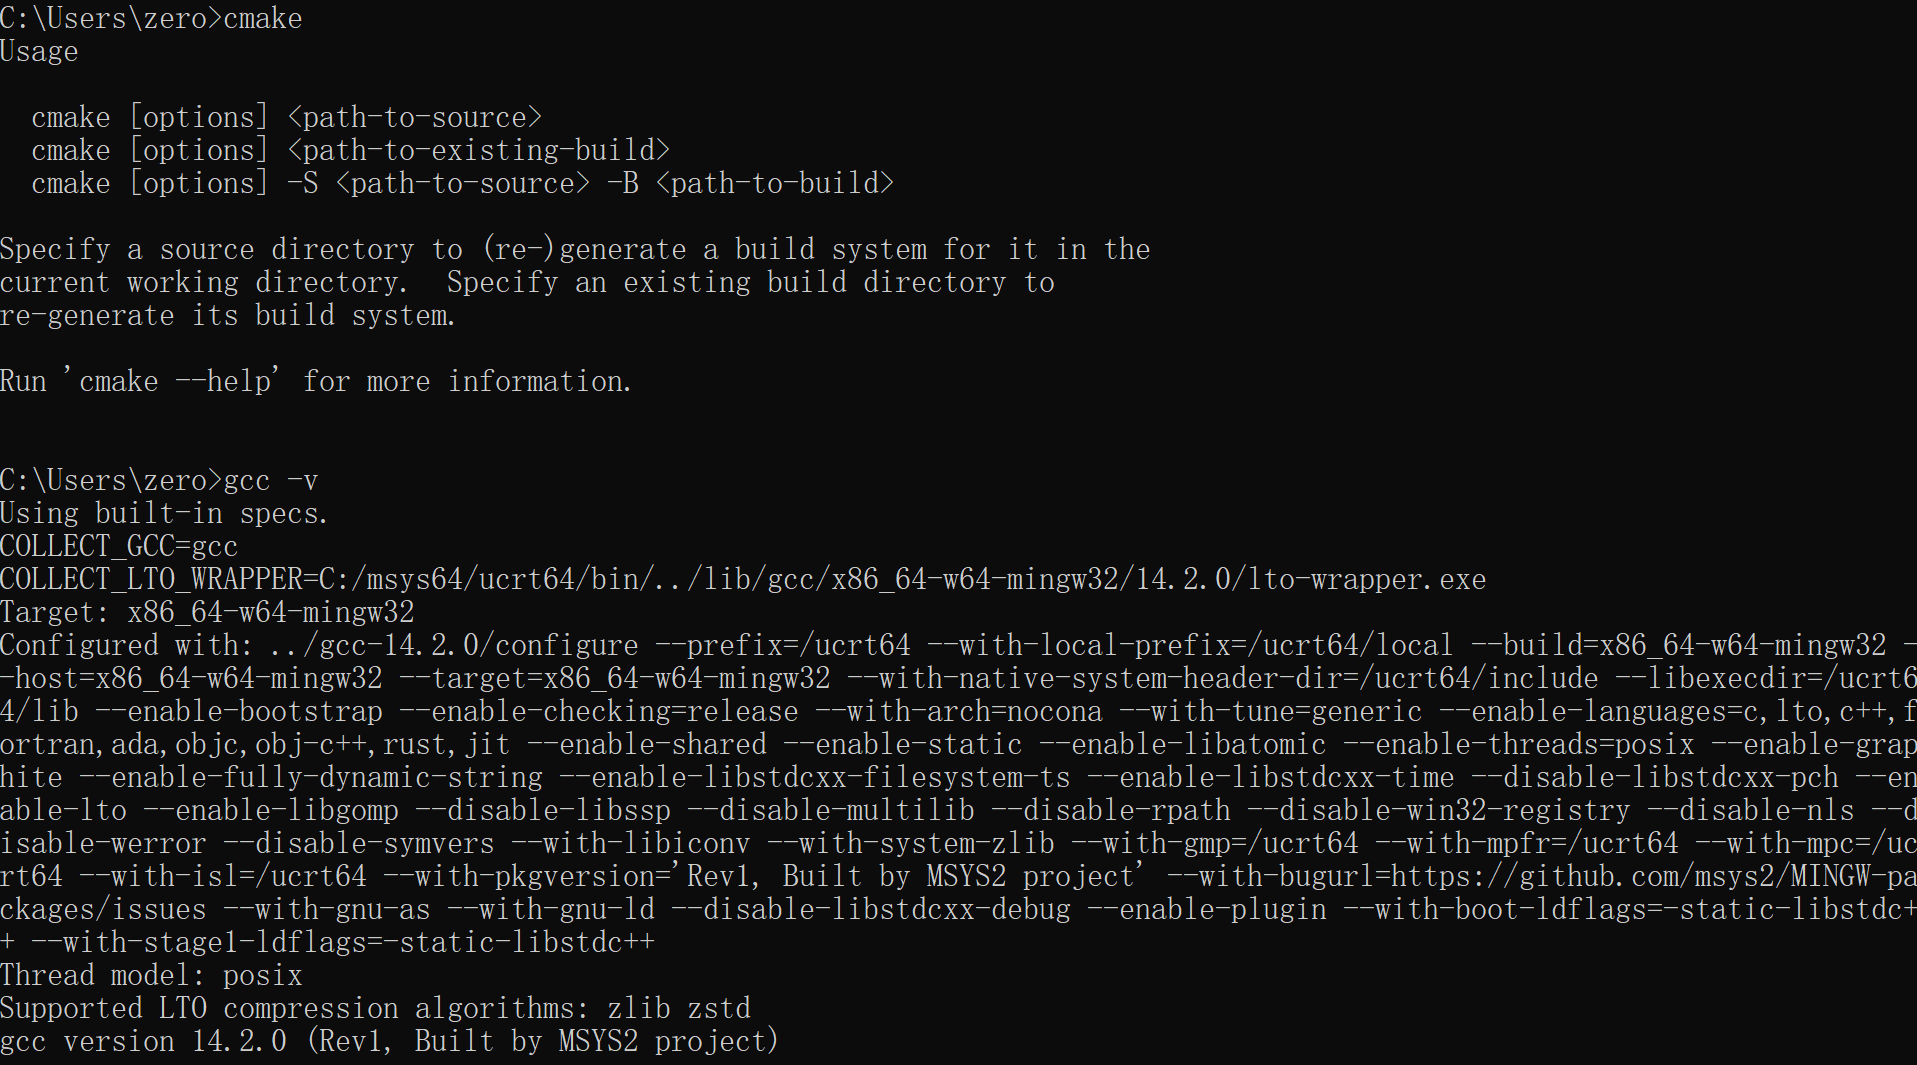Click the "Target: x86_64-w64-mingw32" line
This screenshot has width=1917, height=1065.
207,613
